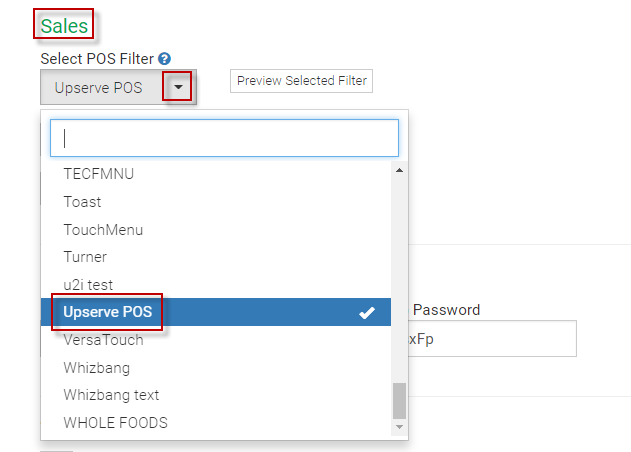
Task: Pick Turner from the dropdown list
Action: [x=85, y=257]
